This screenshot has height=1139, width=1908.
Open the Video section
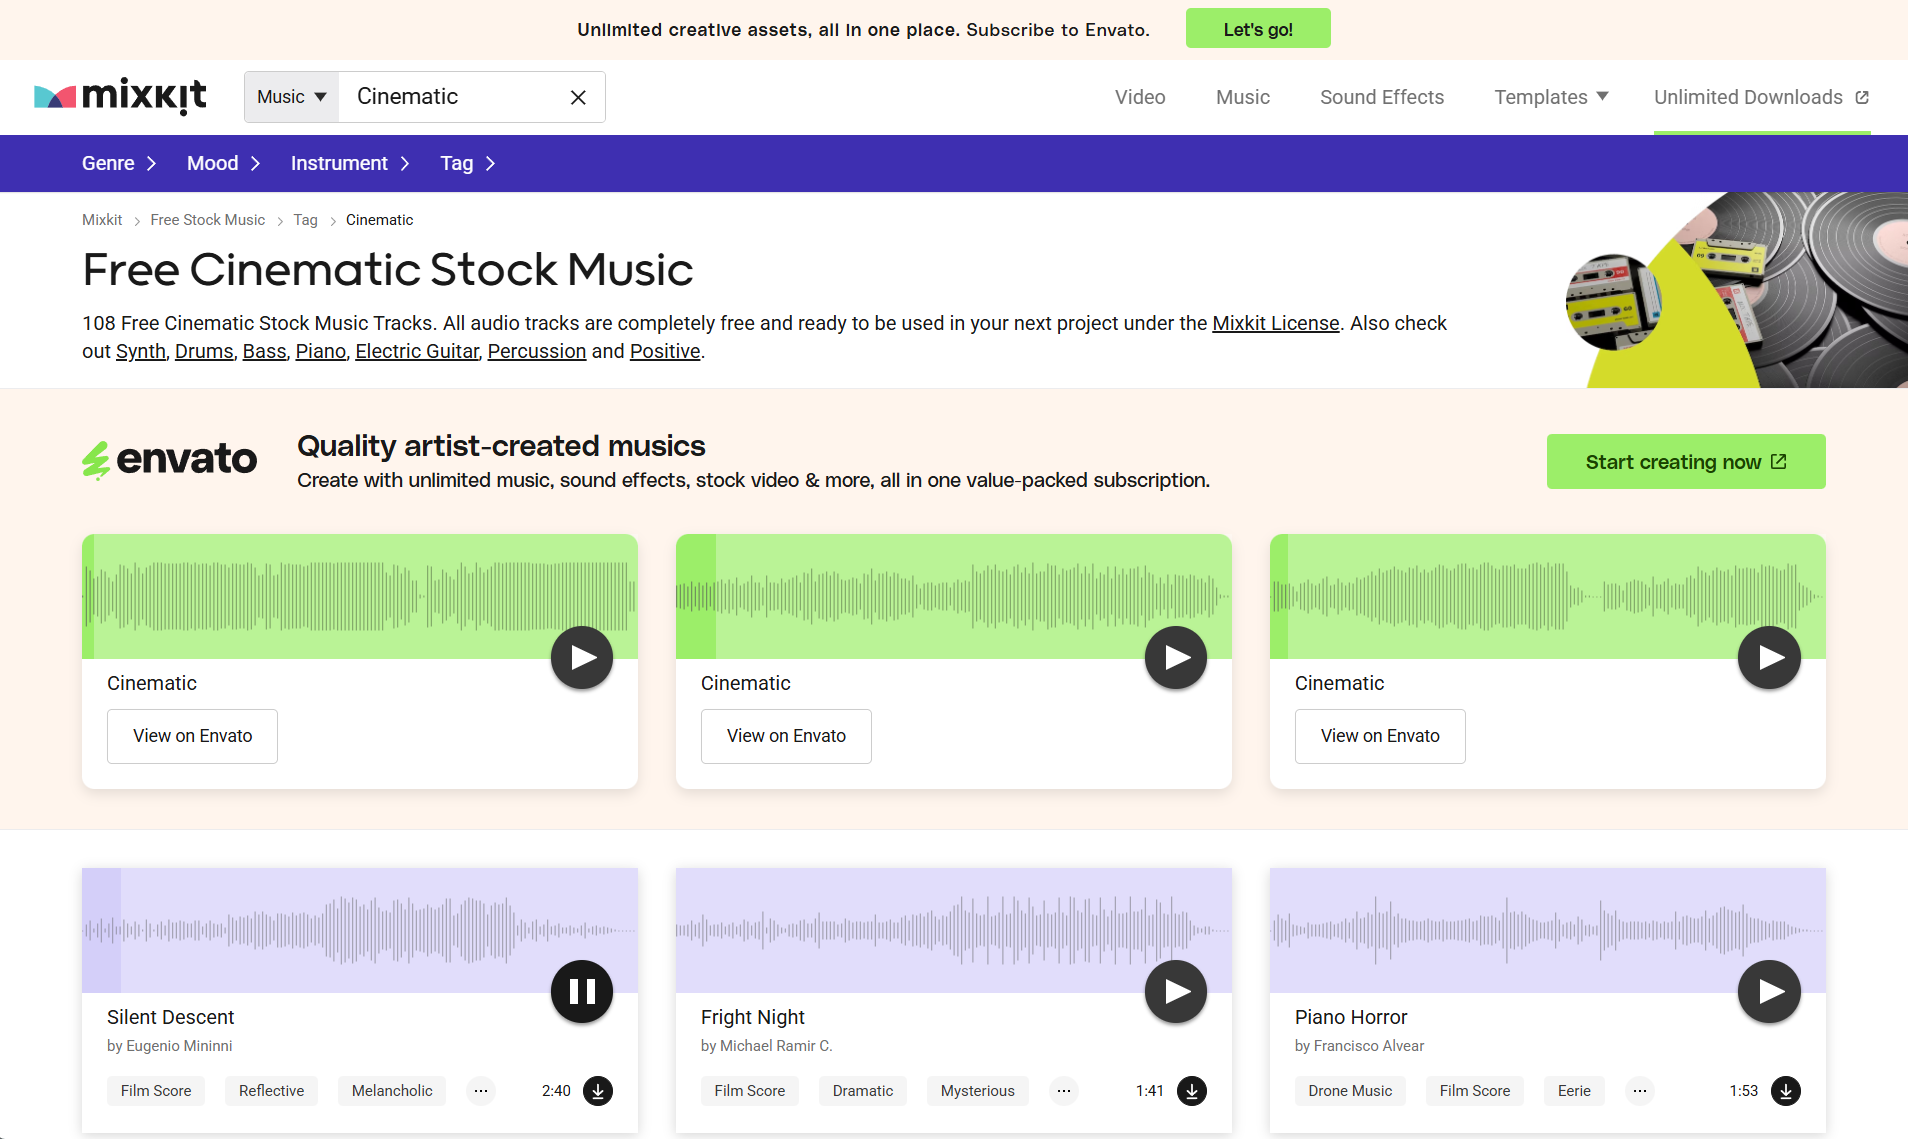coord(1140,97)
